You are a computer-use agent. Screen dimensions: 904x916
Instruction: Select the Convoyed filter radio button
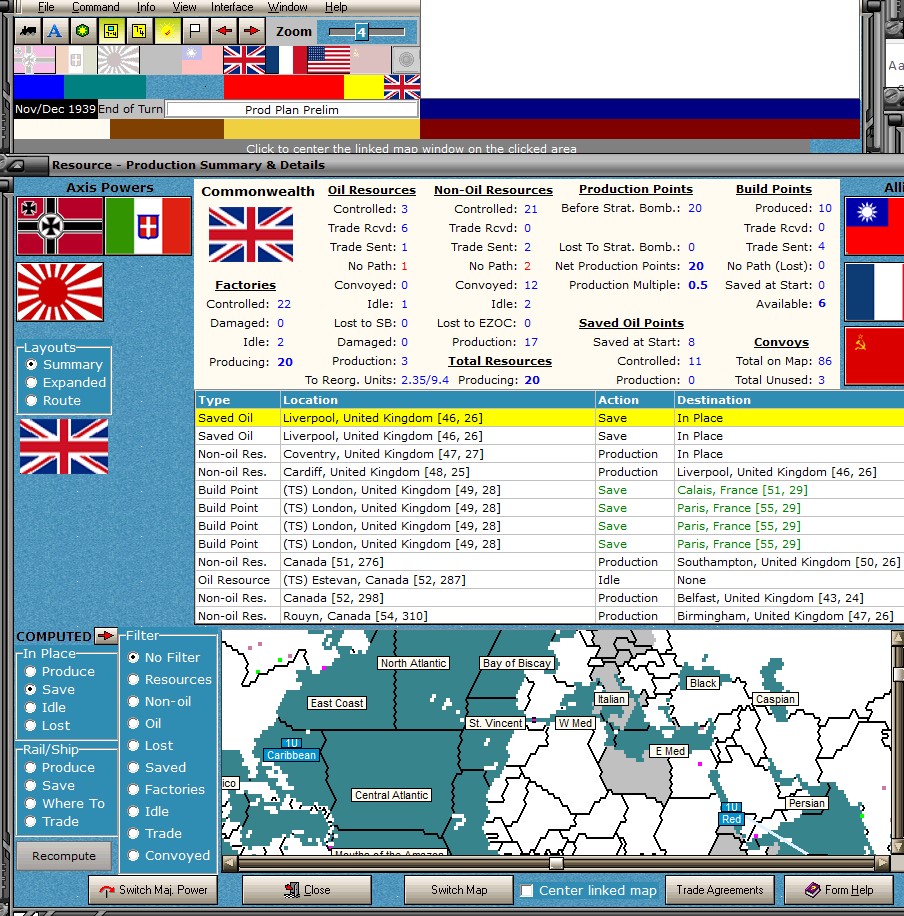click(134, 856)
